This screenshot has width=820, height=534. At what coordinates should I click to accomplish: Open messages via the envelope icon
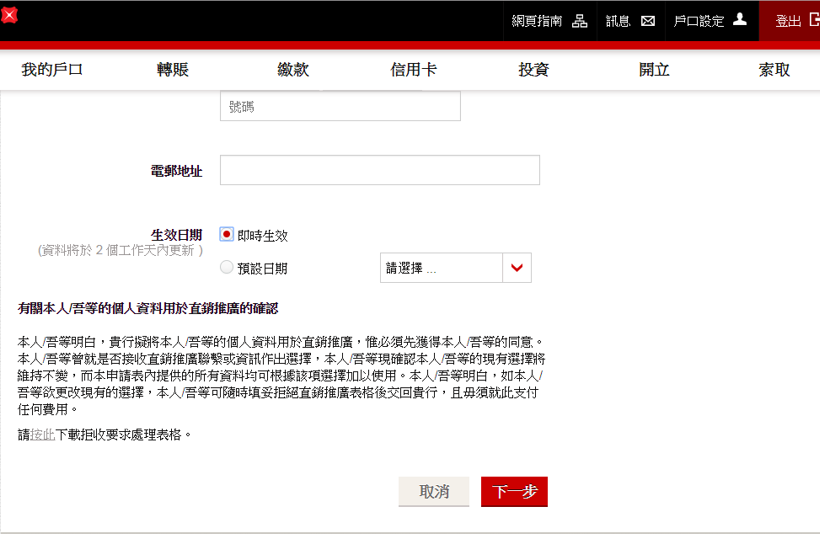[x=648, y=21]
